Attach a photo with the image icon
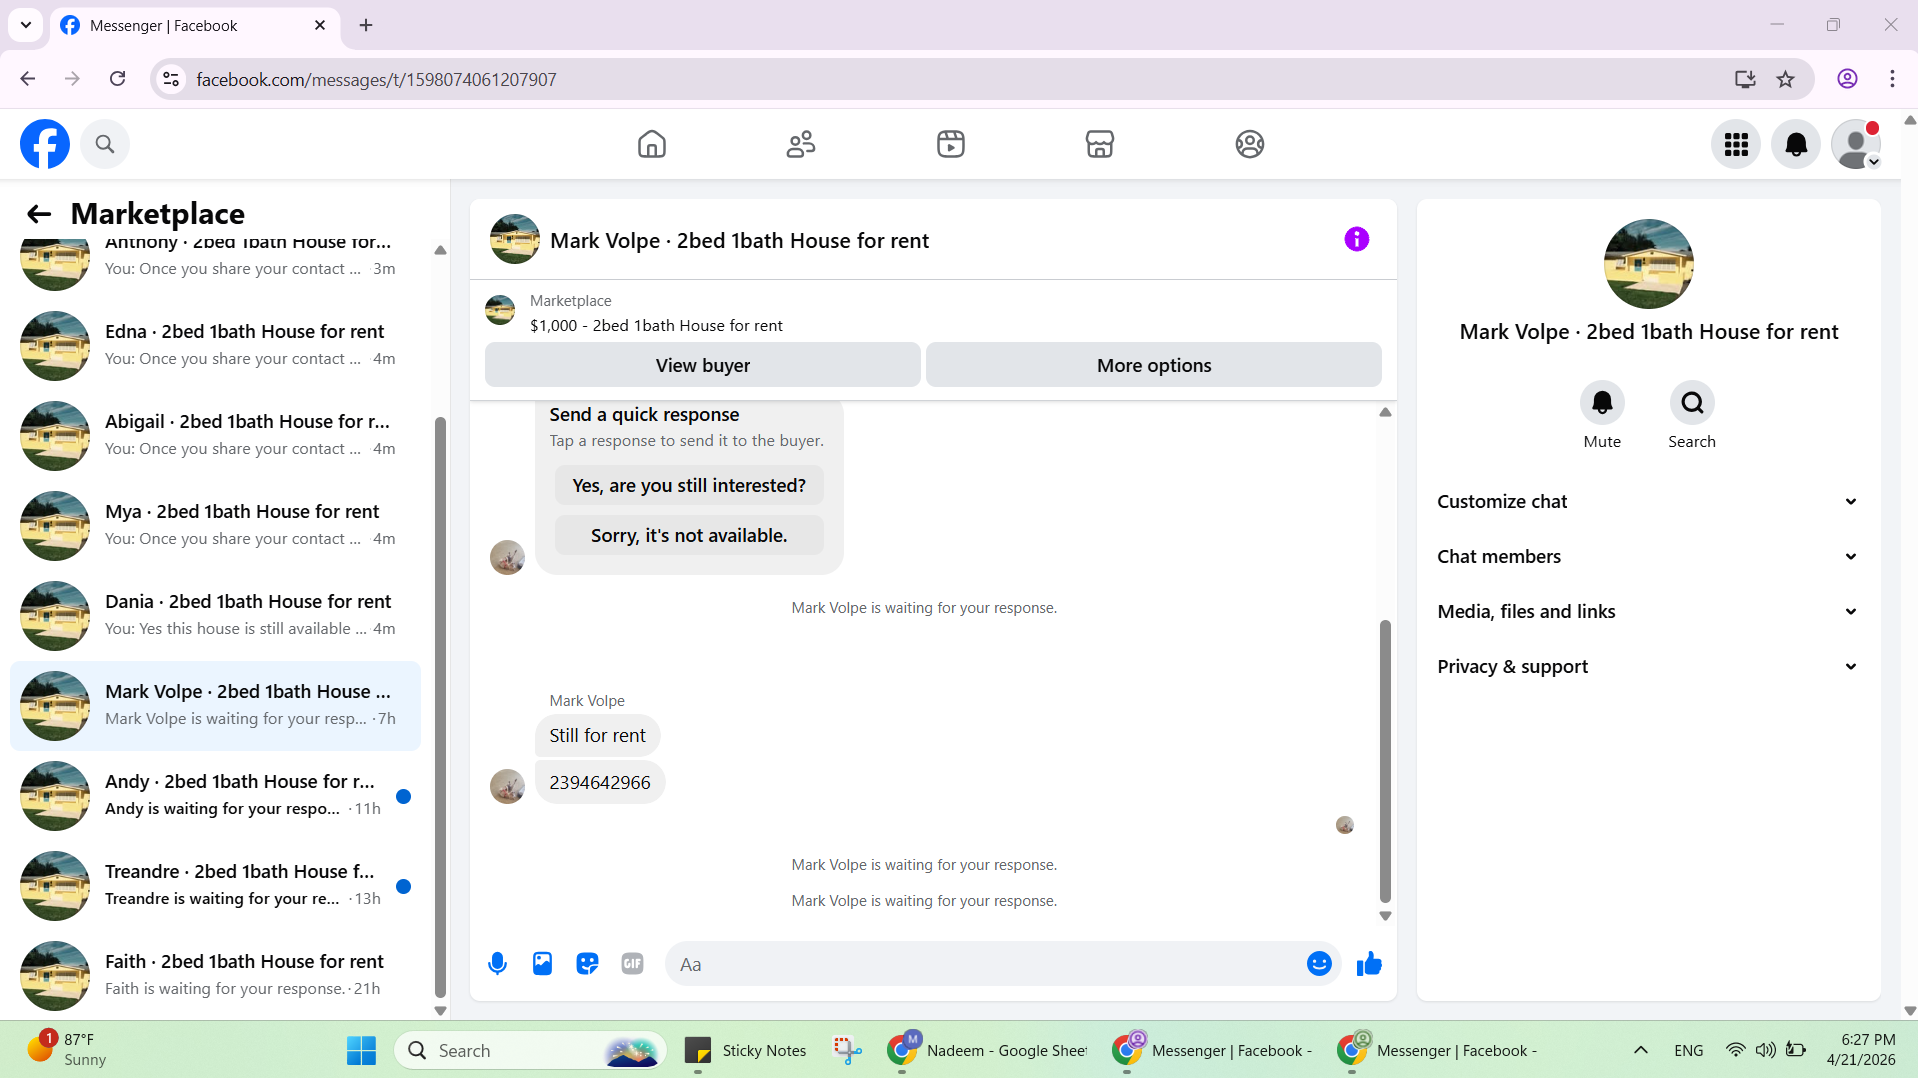The height and width of the screenshot is (1078, 1918). pos(542,964)
